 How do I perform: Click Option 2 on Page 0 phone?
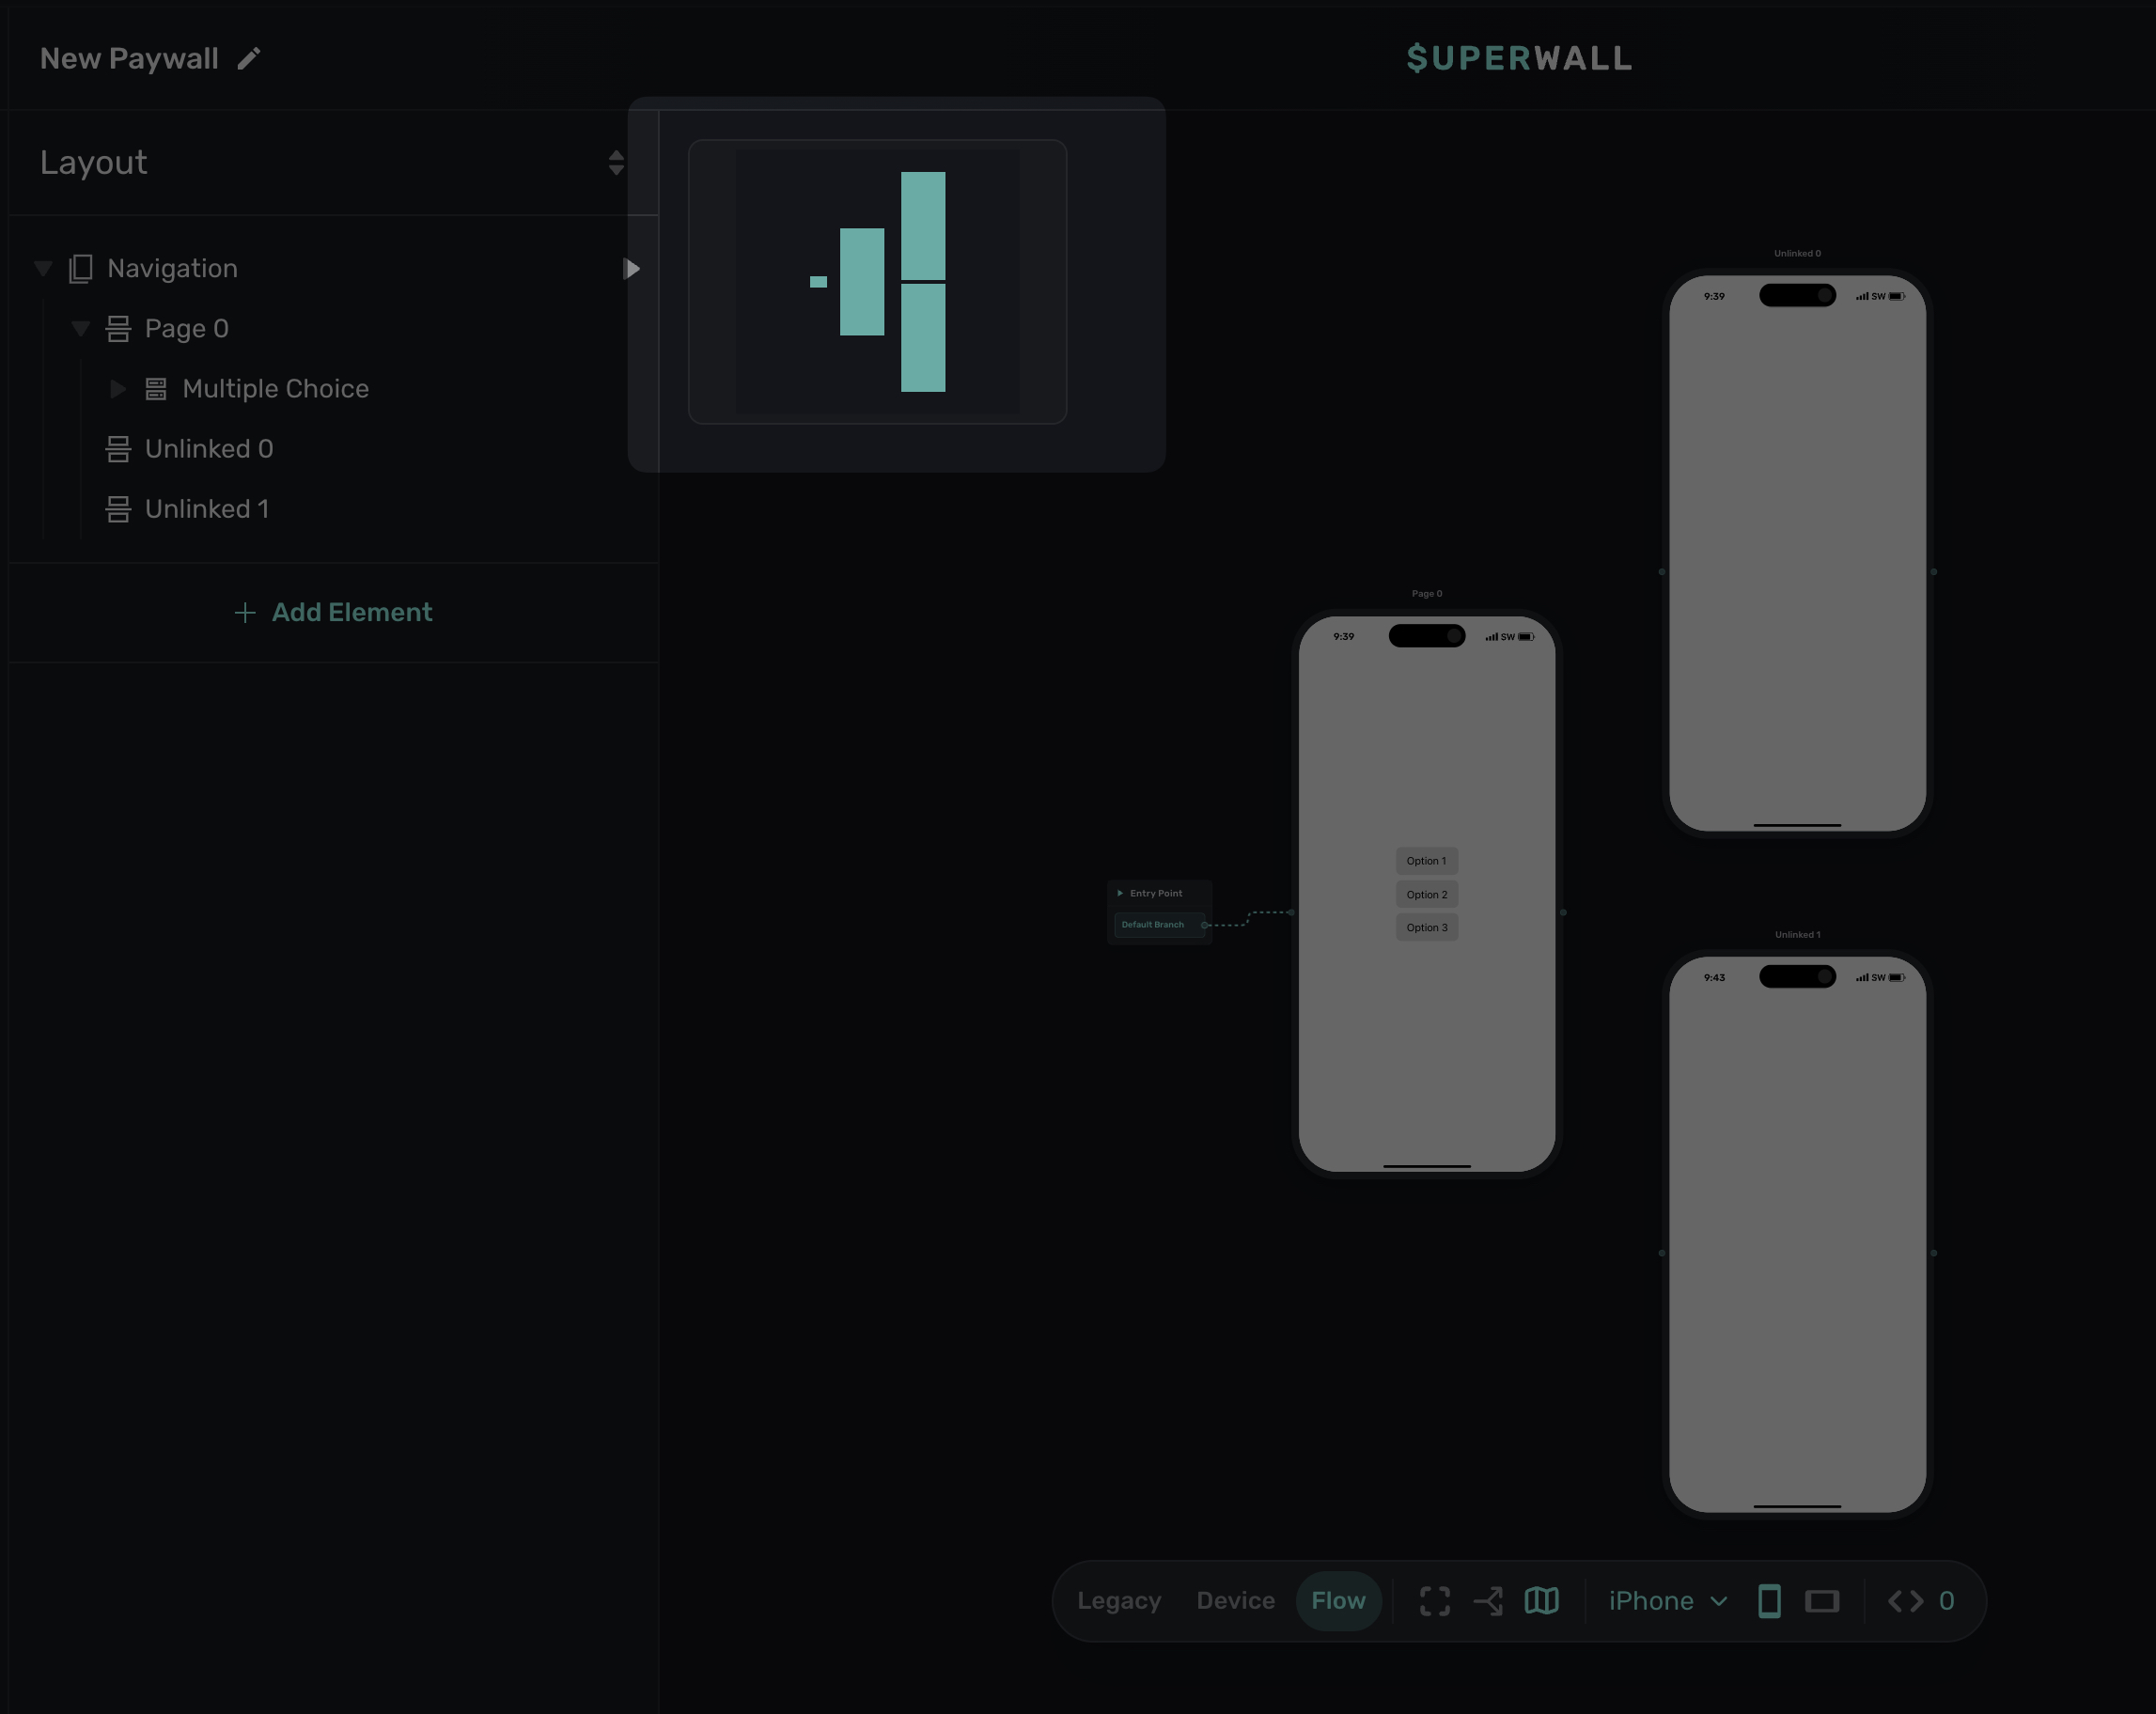pyautogui.click(x=1426, y=894)
